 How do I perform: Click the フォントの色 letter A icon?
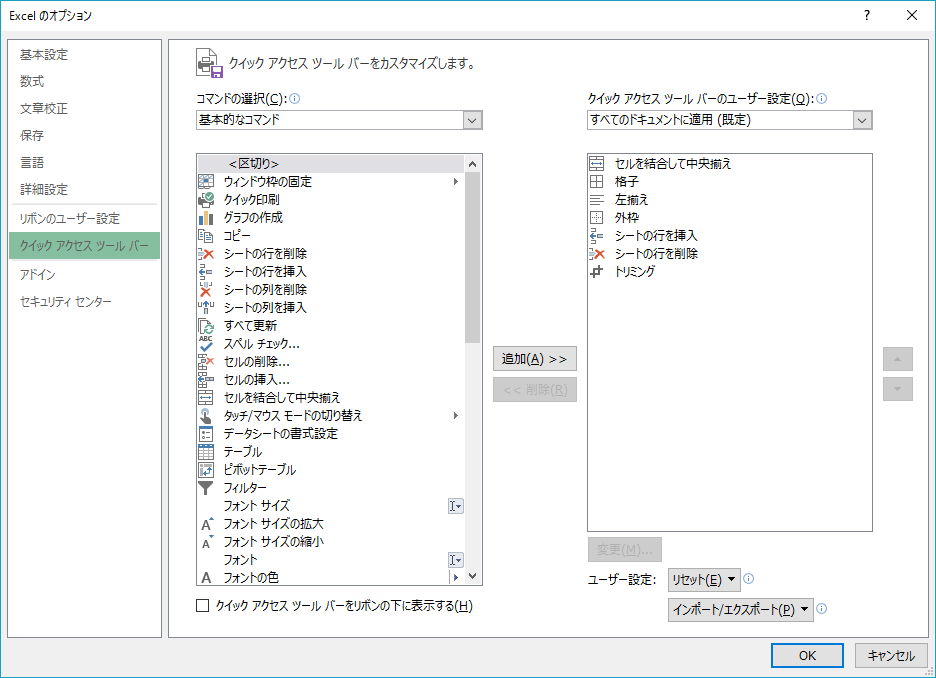tap(206, 578)
